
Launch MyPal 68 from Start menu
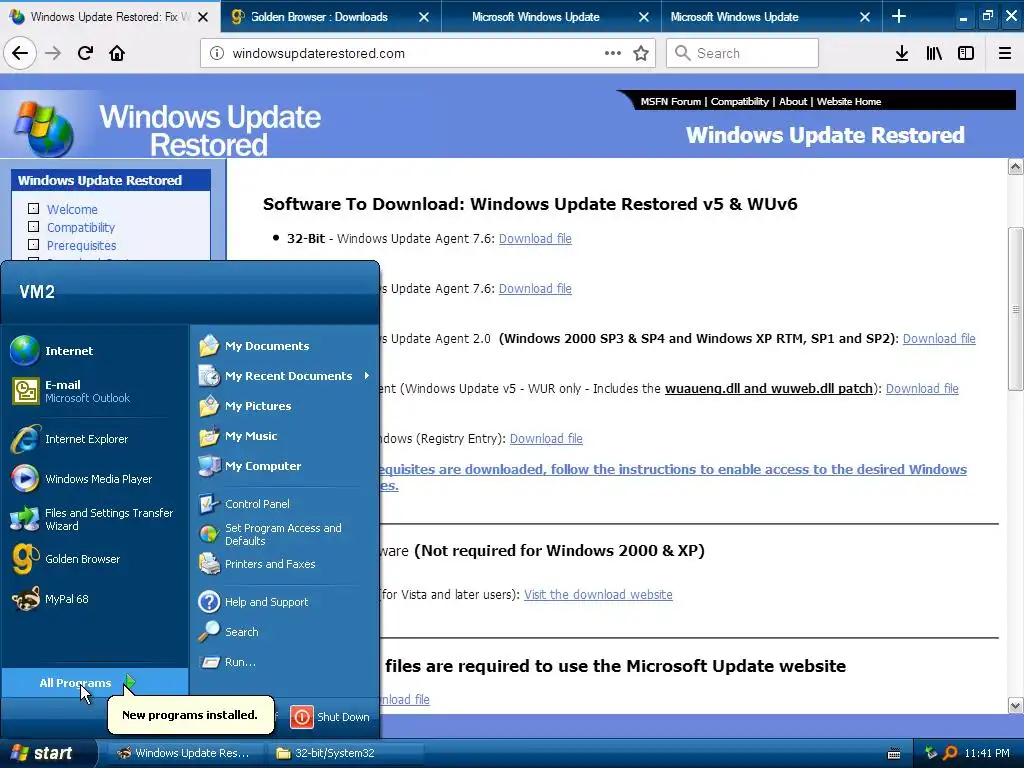click(x=95, y=599)
